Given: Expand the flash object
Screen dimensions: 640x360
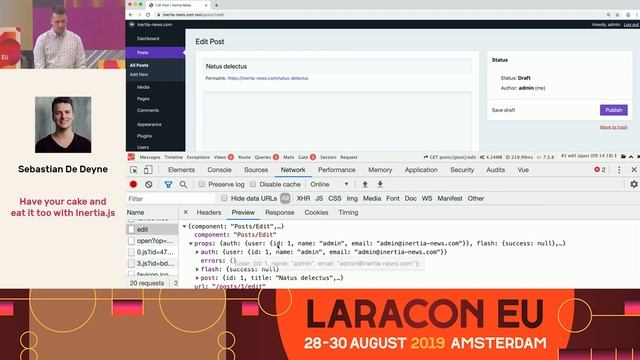Looking at the screenshot, I should (197, 269).
